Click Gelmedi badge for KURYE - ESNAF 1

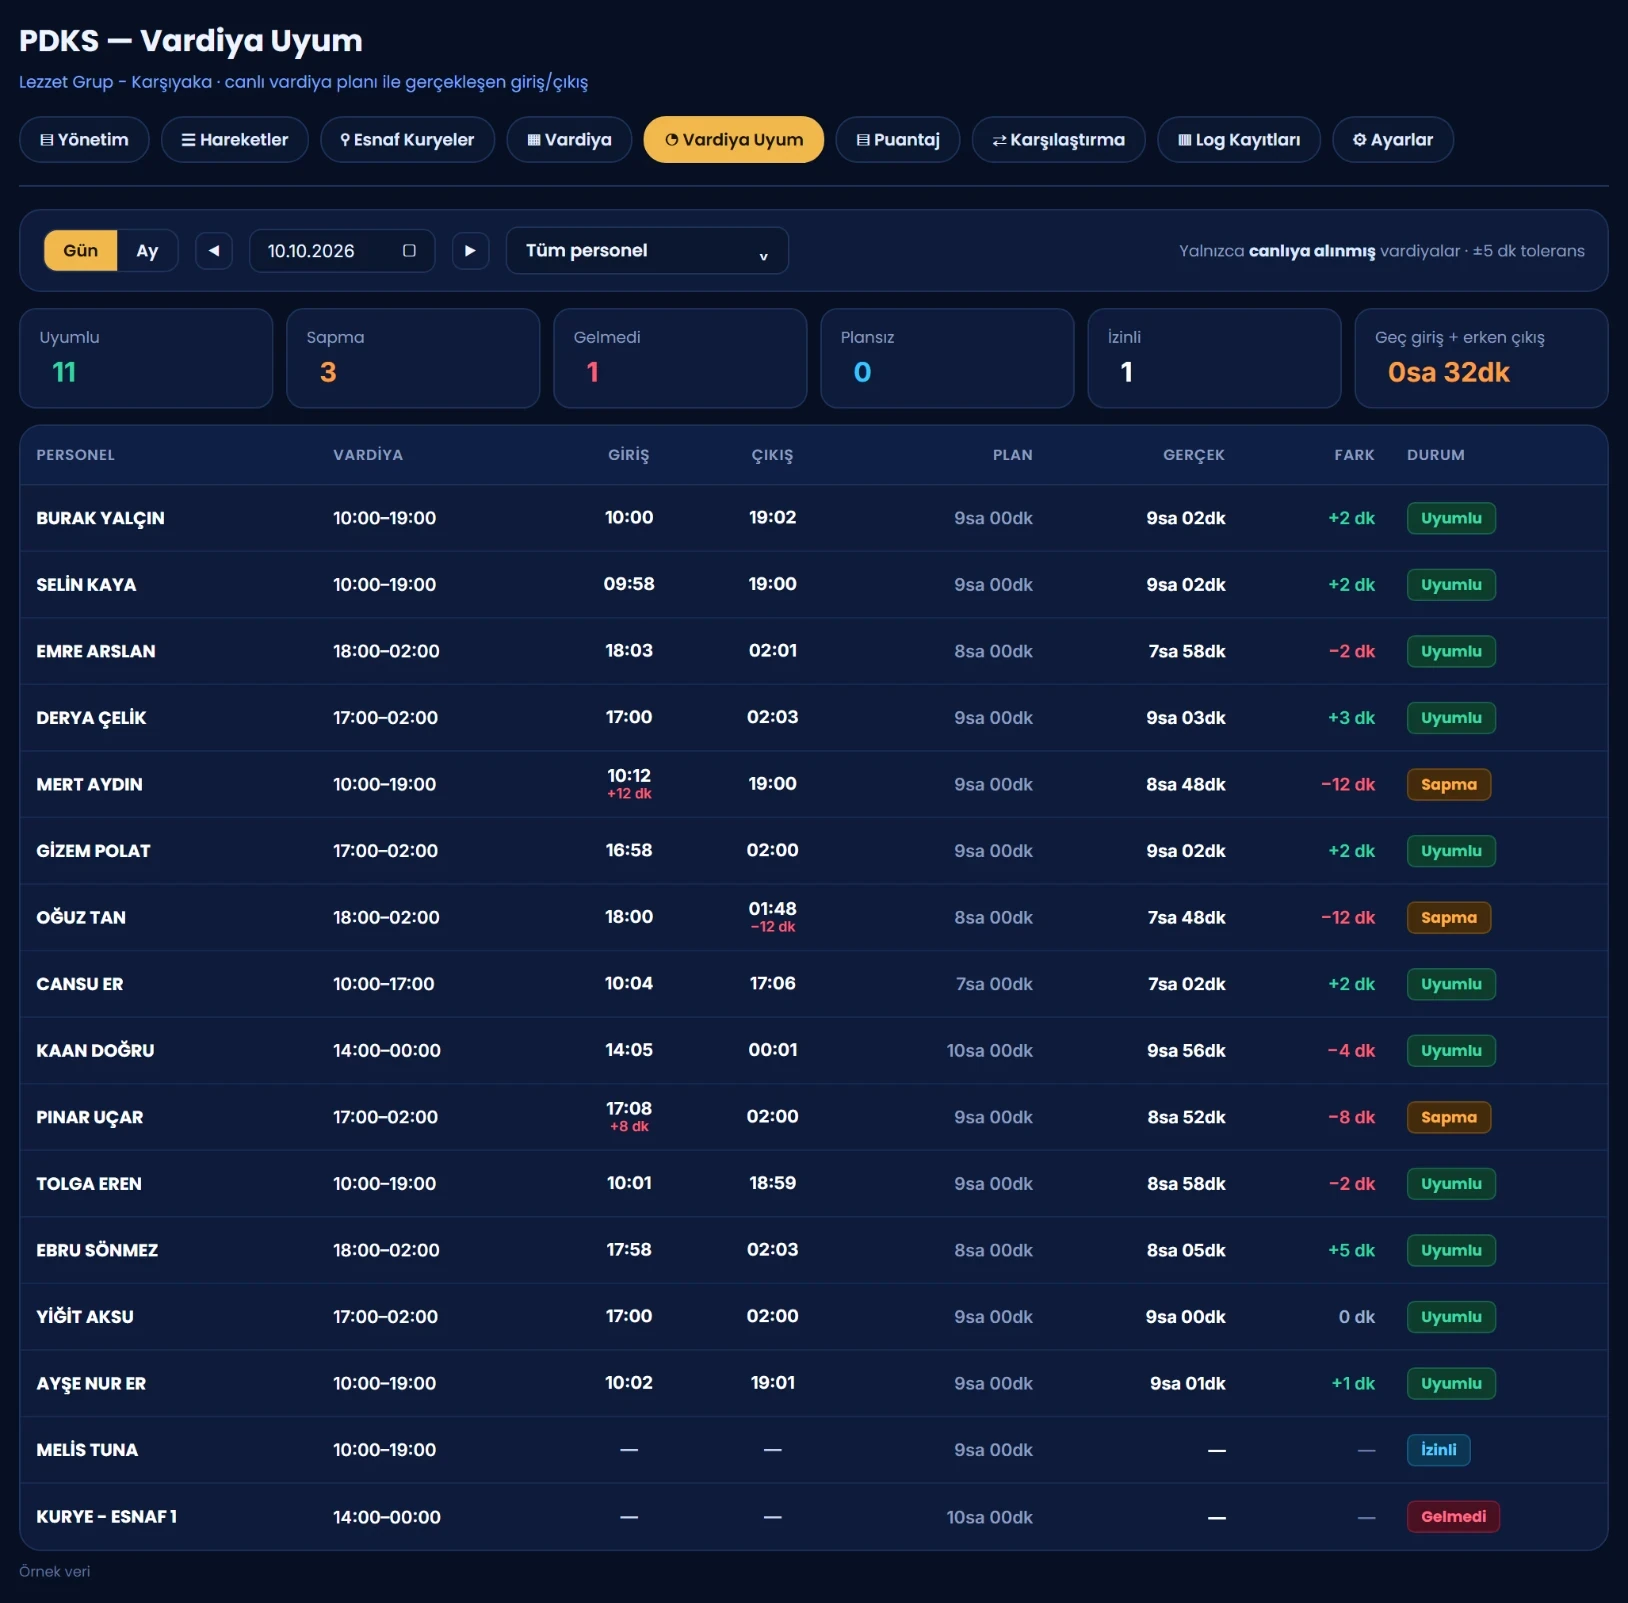click(x=1453, y=1517)
